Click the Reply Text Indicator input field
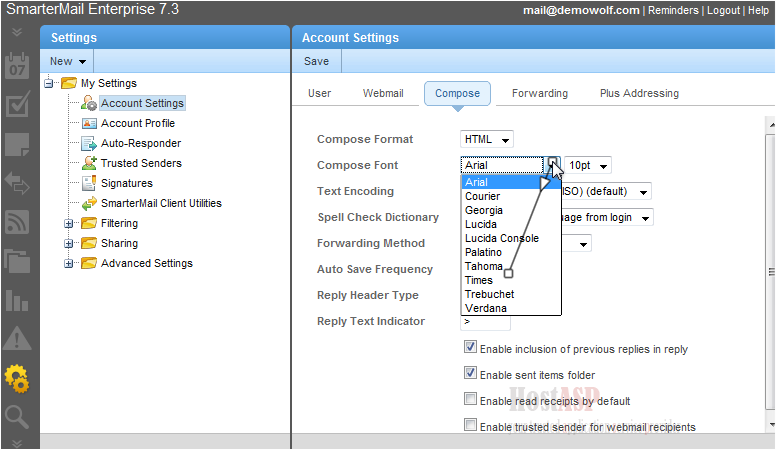Image resolution: width=776 pixels, height=450 pixels. [485, 322]
